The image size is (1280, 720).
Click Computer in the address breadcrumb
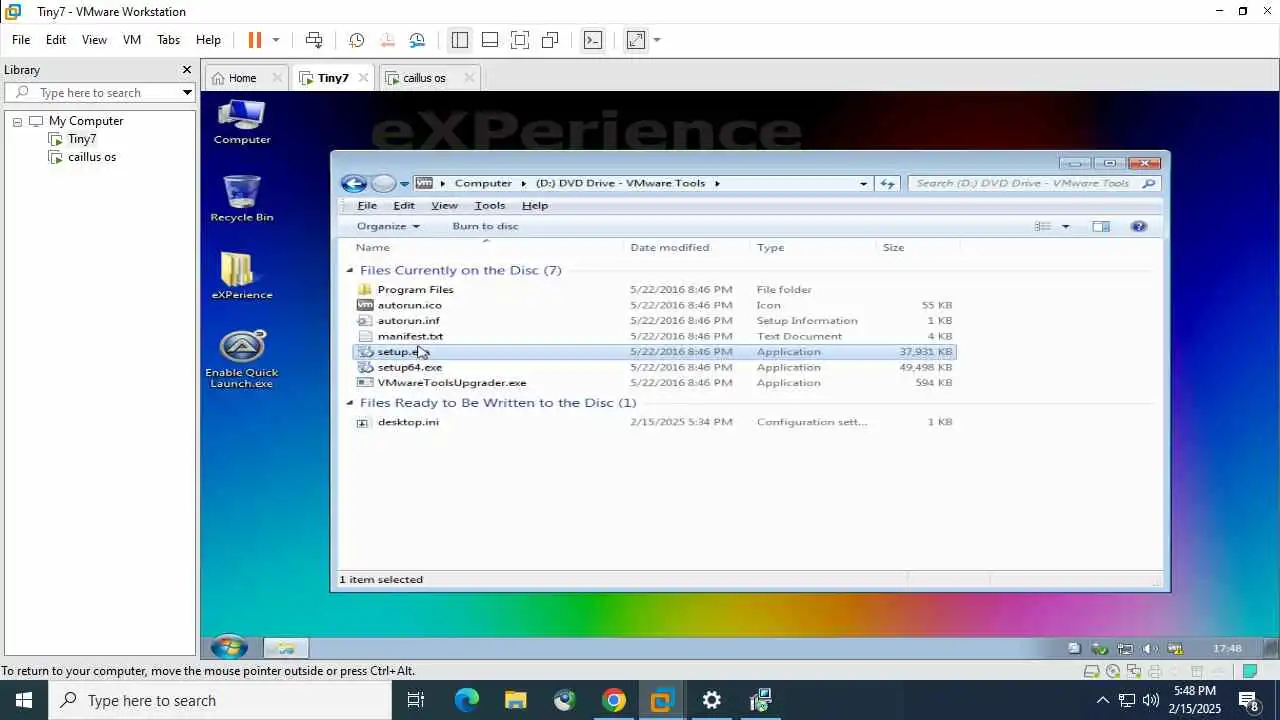click(x=483, y=183)
